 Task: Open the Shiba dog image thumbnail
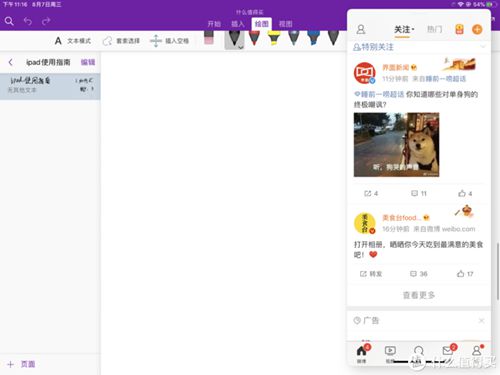tap(396, 145)
